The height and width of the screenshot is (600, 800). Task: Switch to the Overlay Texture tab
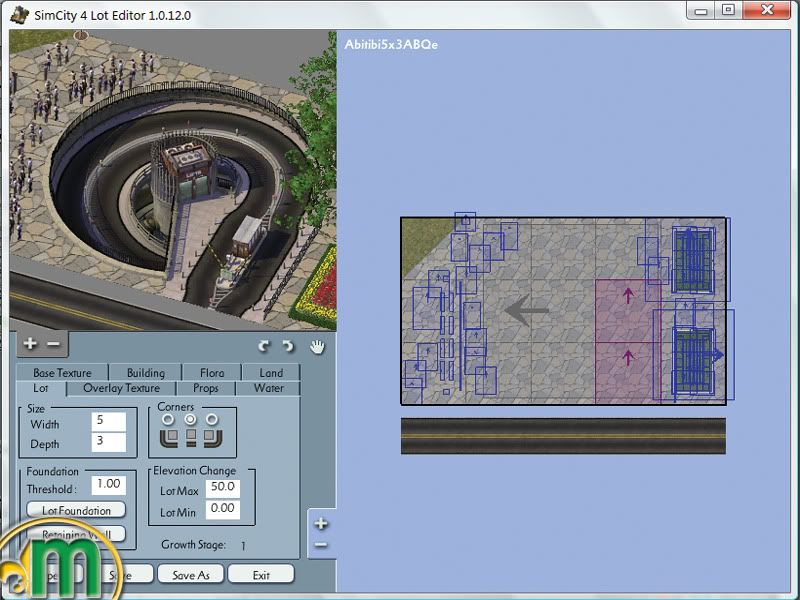[x=121, y=388]
